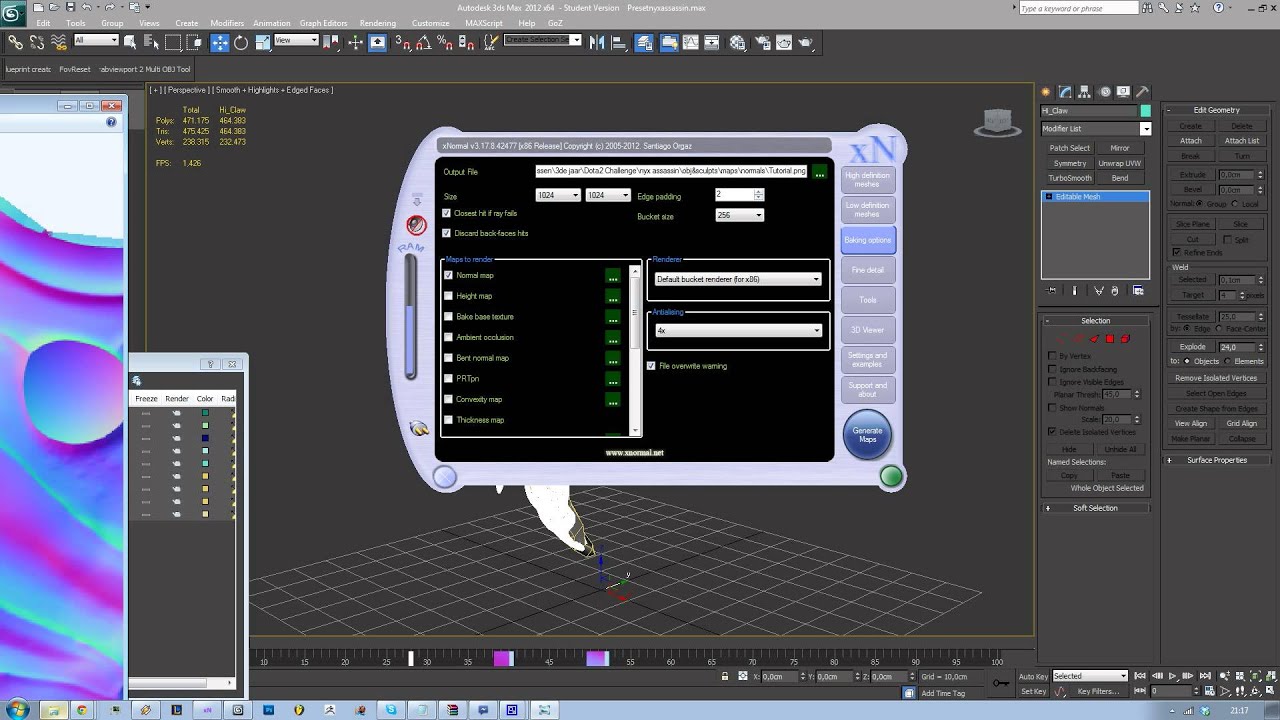The height and width of the screenshot is (720, 1280).
Task: Open the Antialiasing 4x dropdown
Action: coord(738,330)
